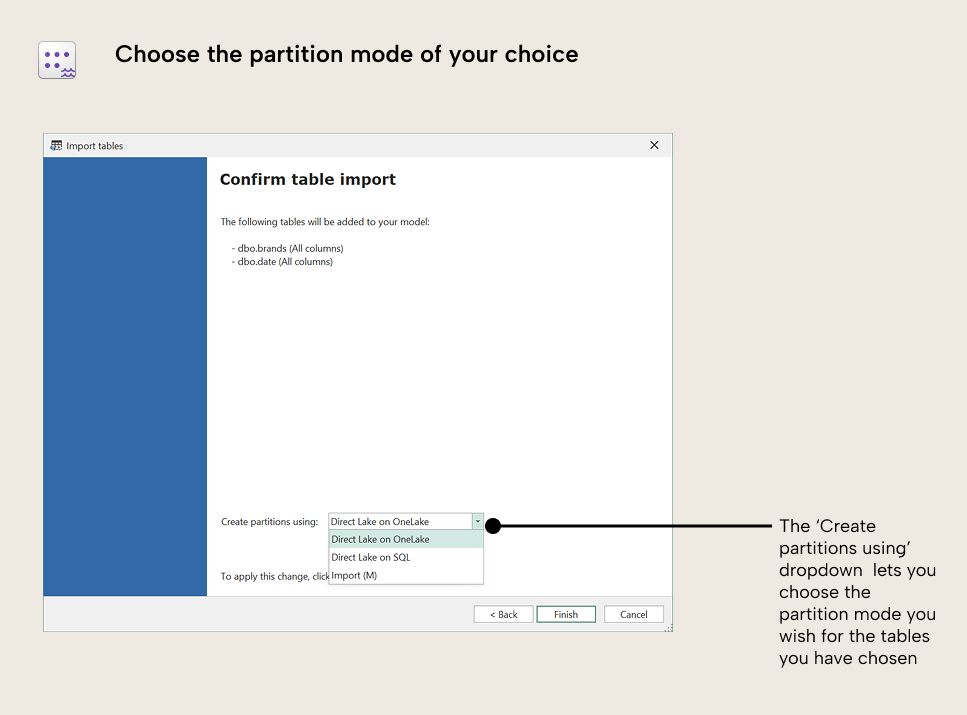
Task: Click the Cancel button
Action: 633,614
